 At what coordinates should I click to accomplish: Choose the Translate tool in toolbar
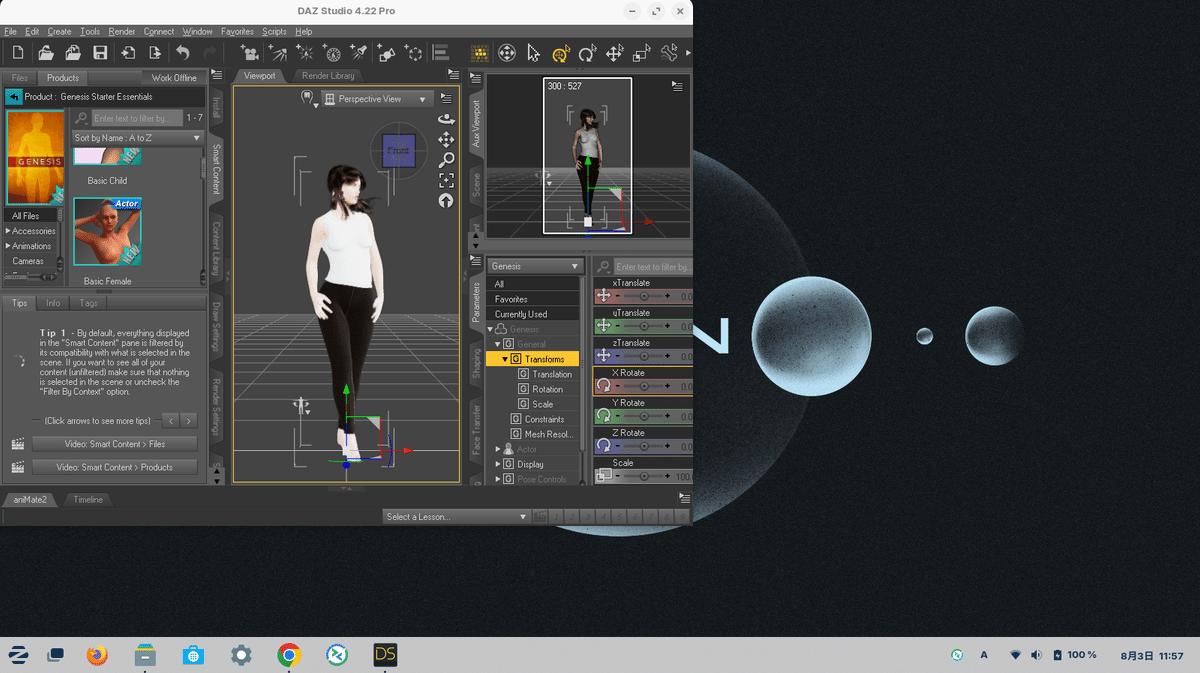point(614,53)
